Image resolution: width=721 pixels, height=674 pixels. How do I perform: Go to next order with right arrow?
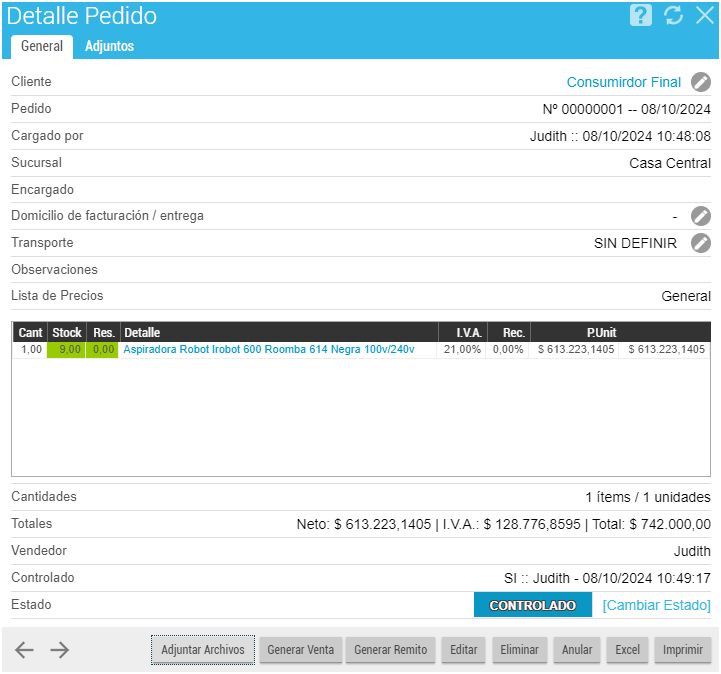pos(60,650)
